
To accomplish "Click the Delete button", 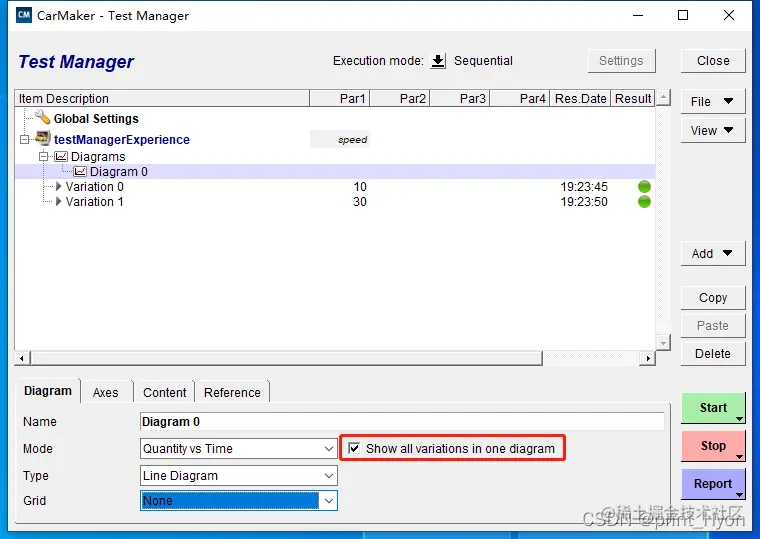I will [713, 354].
